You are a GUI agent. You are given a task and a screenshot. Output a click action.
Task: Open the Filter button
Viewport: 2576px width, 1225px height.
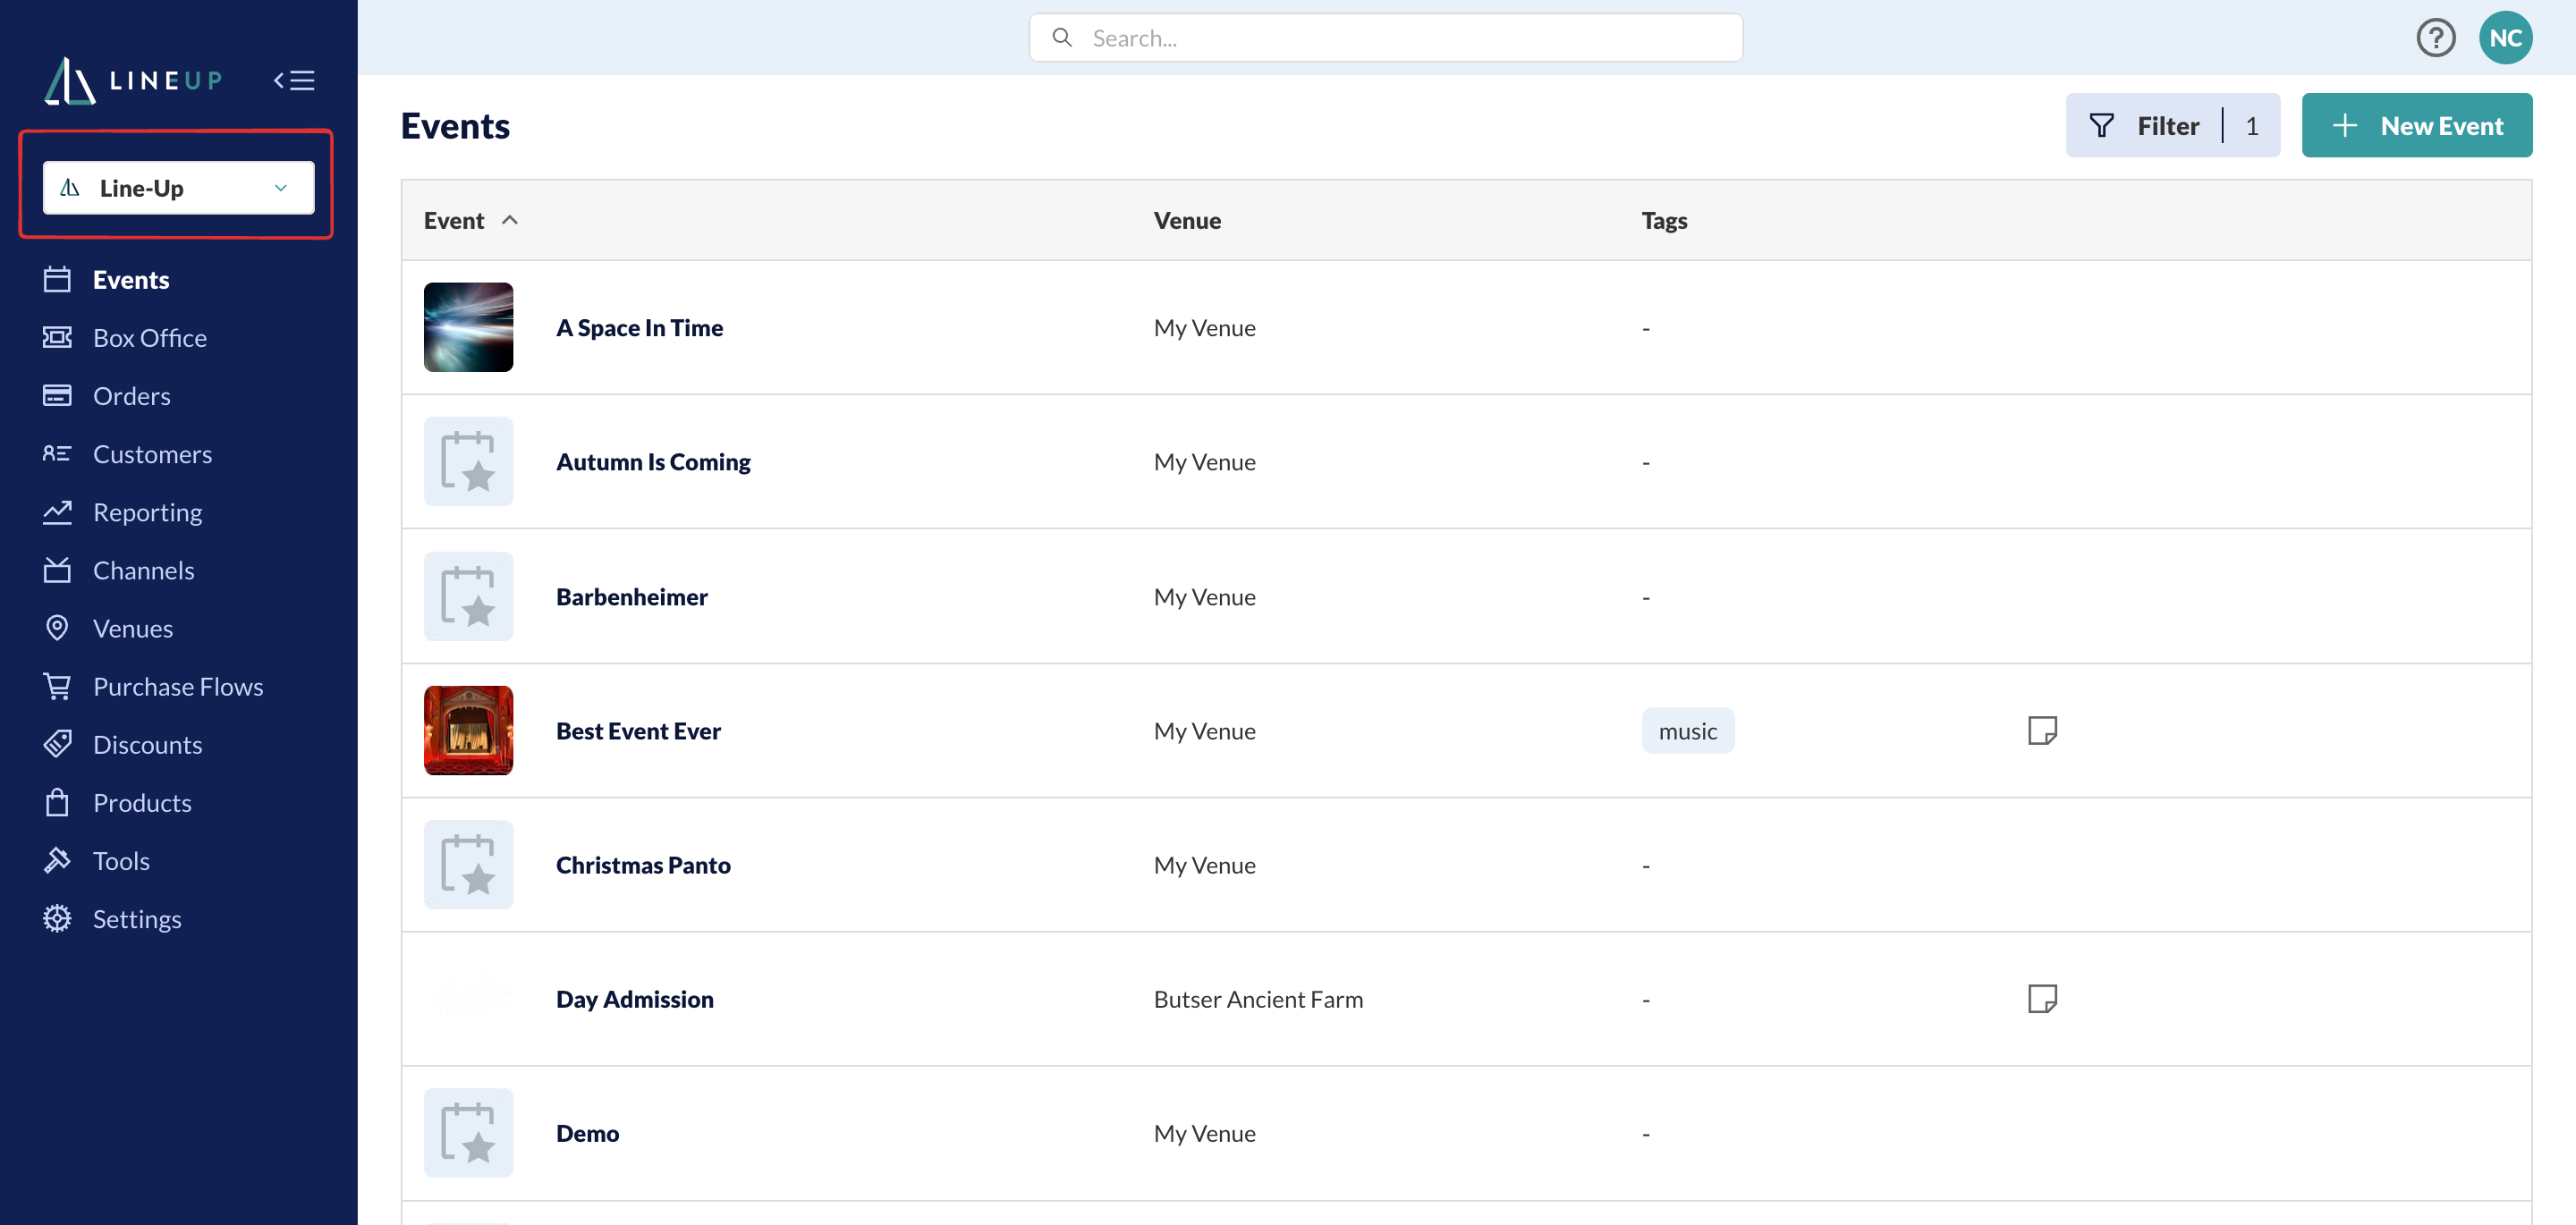2173,125
